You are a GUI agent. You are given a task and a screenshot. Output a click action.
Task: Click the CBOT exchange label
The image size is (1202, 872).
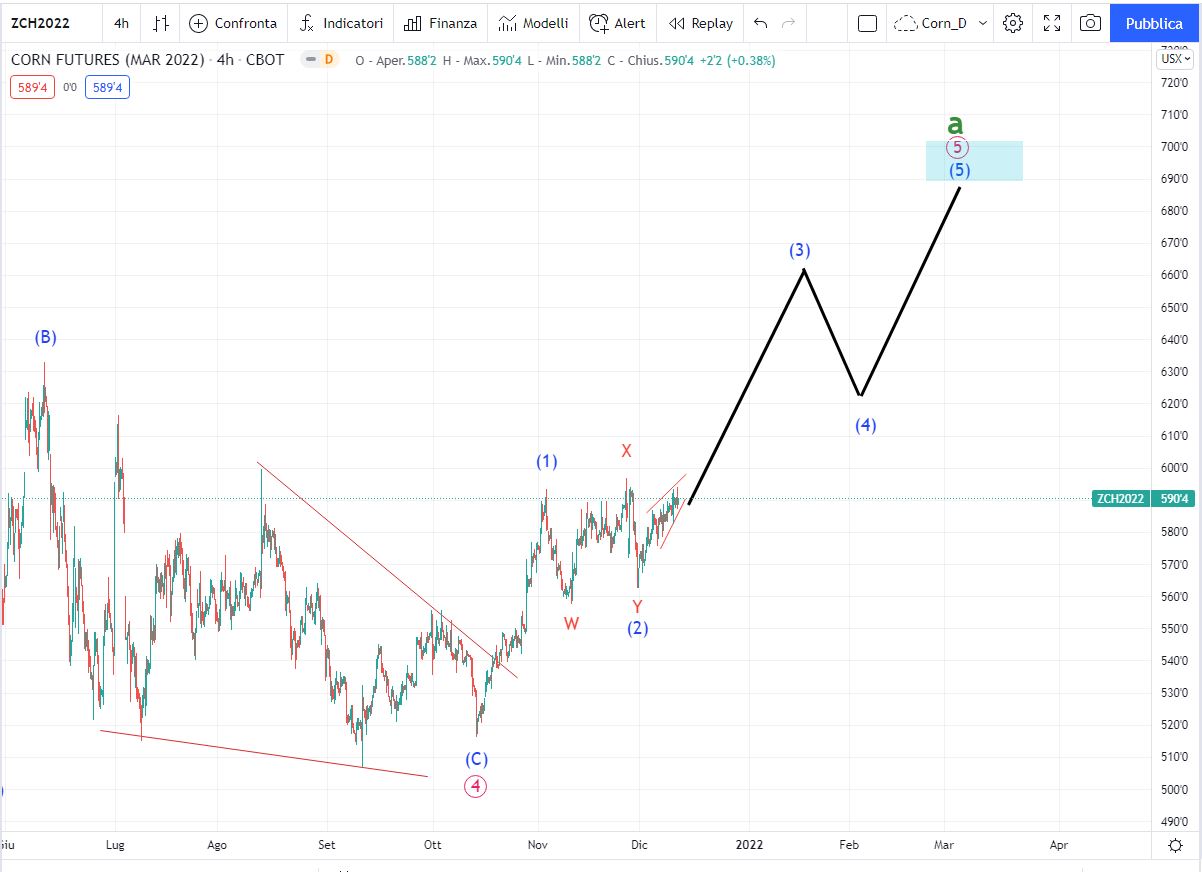coord(264,60)
